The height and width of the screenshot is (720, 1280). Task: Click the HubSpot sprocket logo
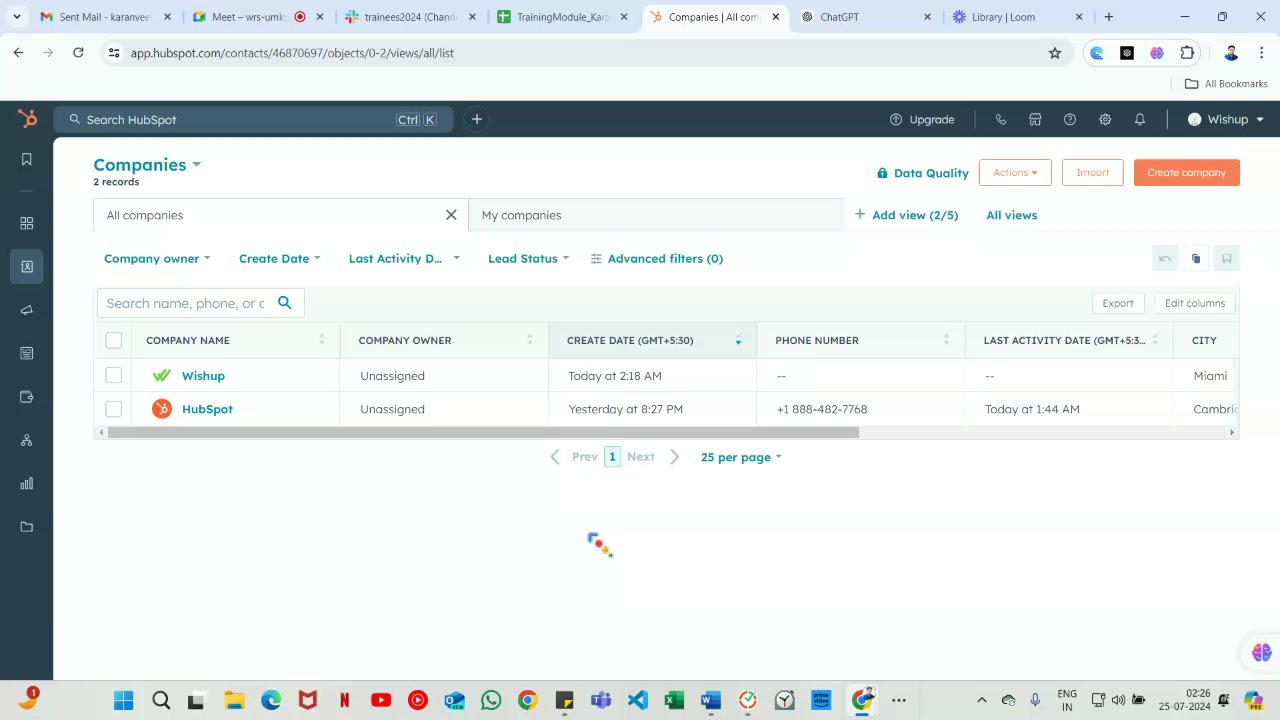27,119
